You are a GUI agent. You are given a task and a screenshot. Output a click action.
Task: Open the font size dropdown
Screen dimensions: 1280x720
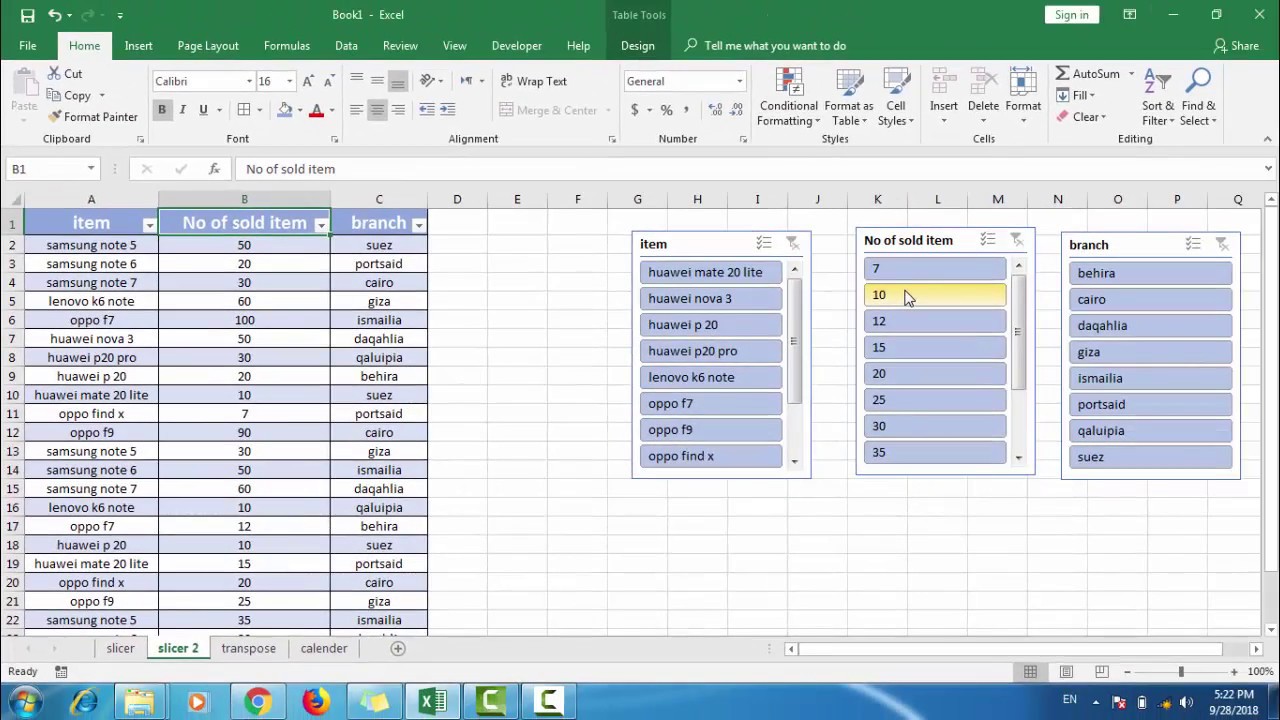(290, 81)
